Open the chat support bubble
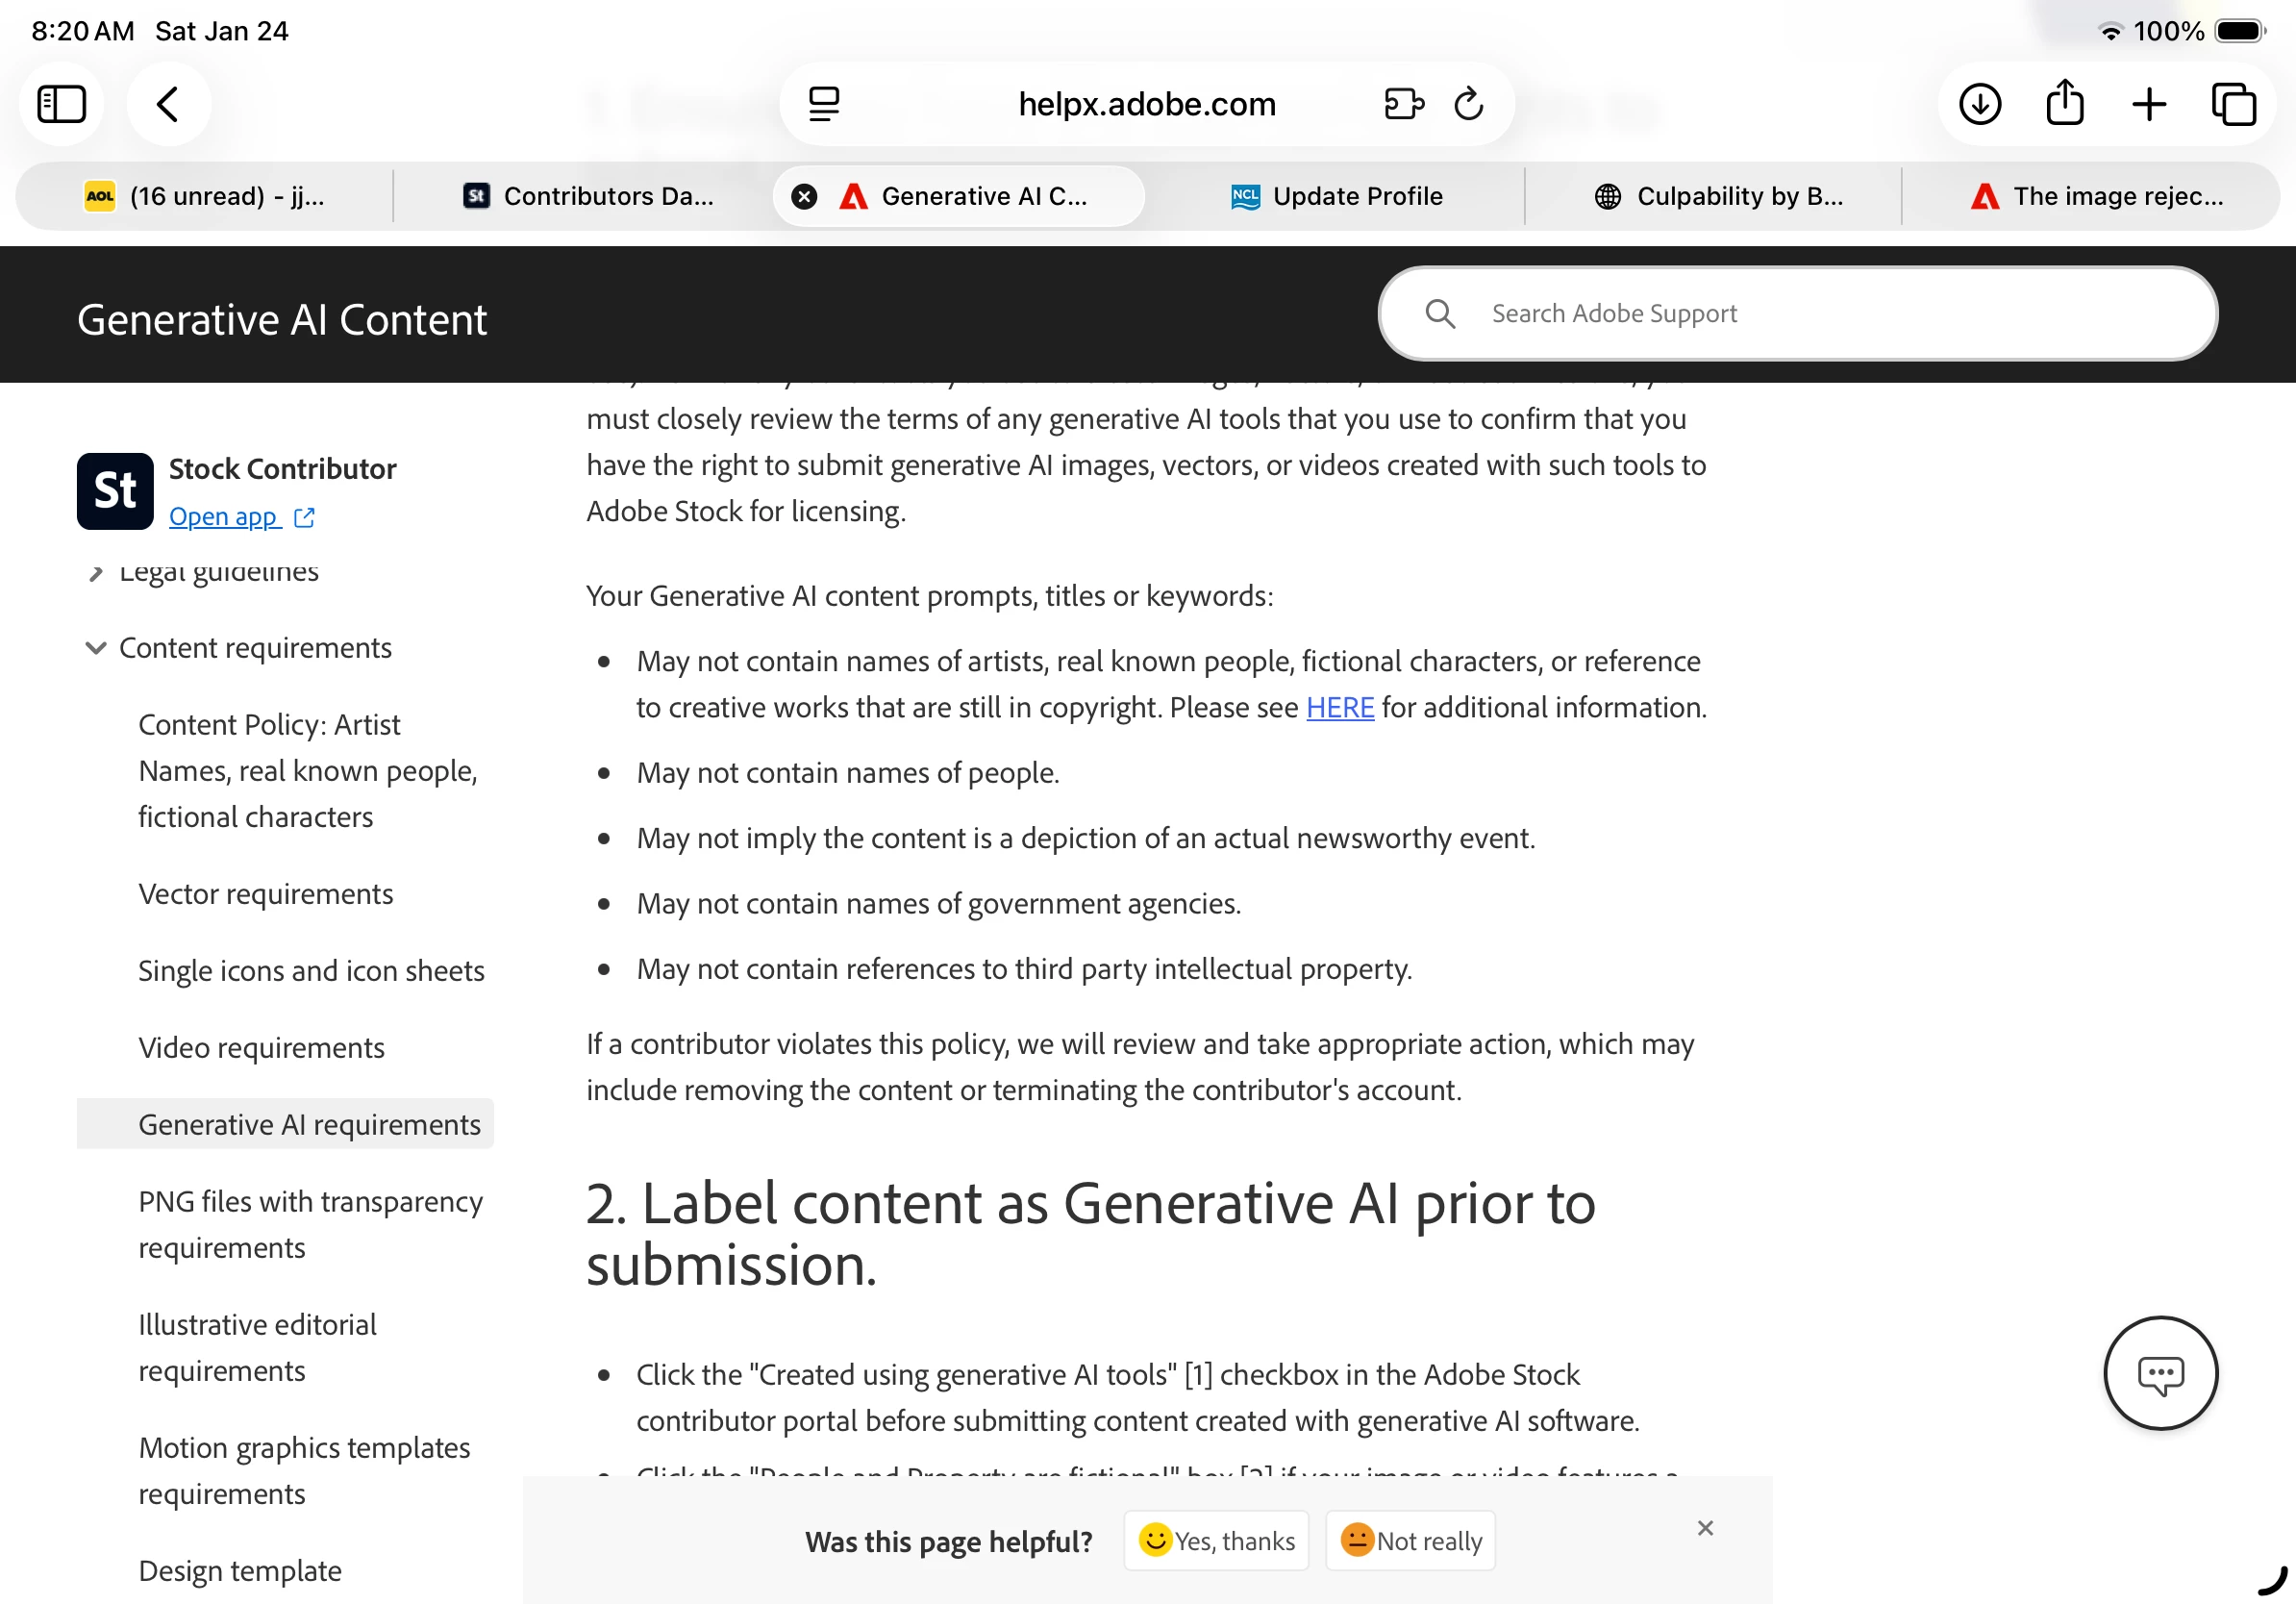Screen dimensions: 2296x1604 tap(2160, 1373)
